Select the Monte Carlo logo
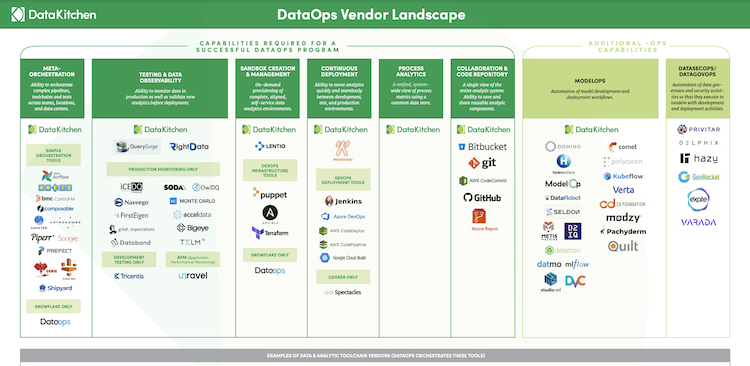 (192, 201)
